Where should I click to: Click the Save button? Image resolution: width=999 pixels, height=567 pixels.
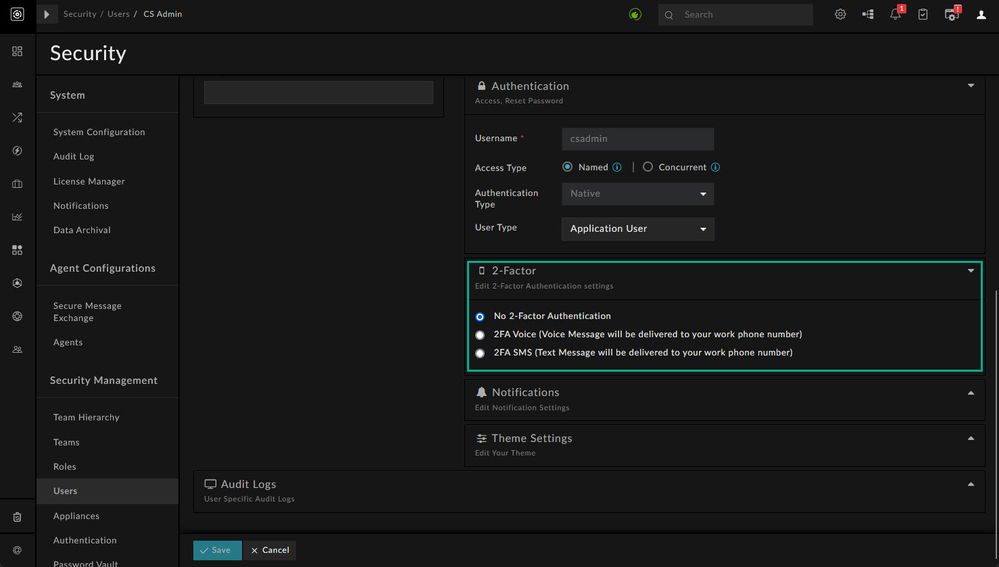[216, 550]
